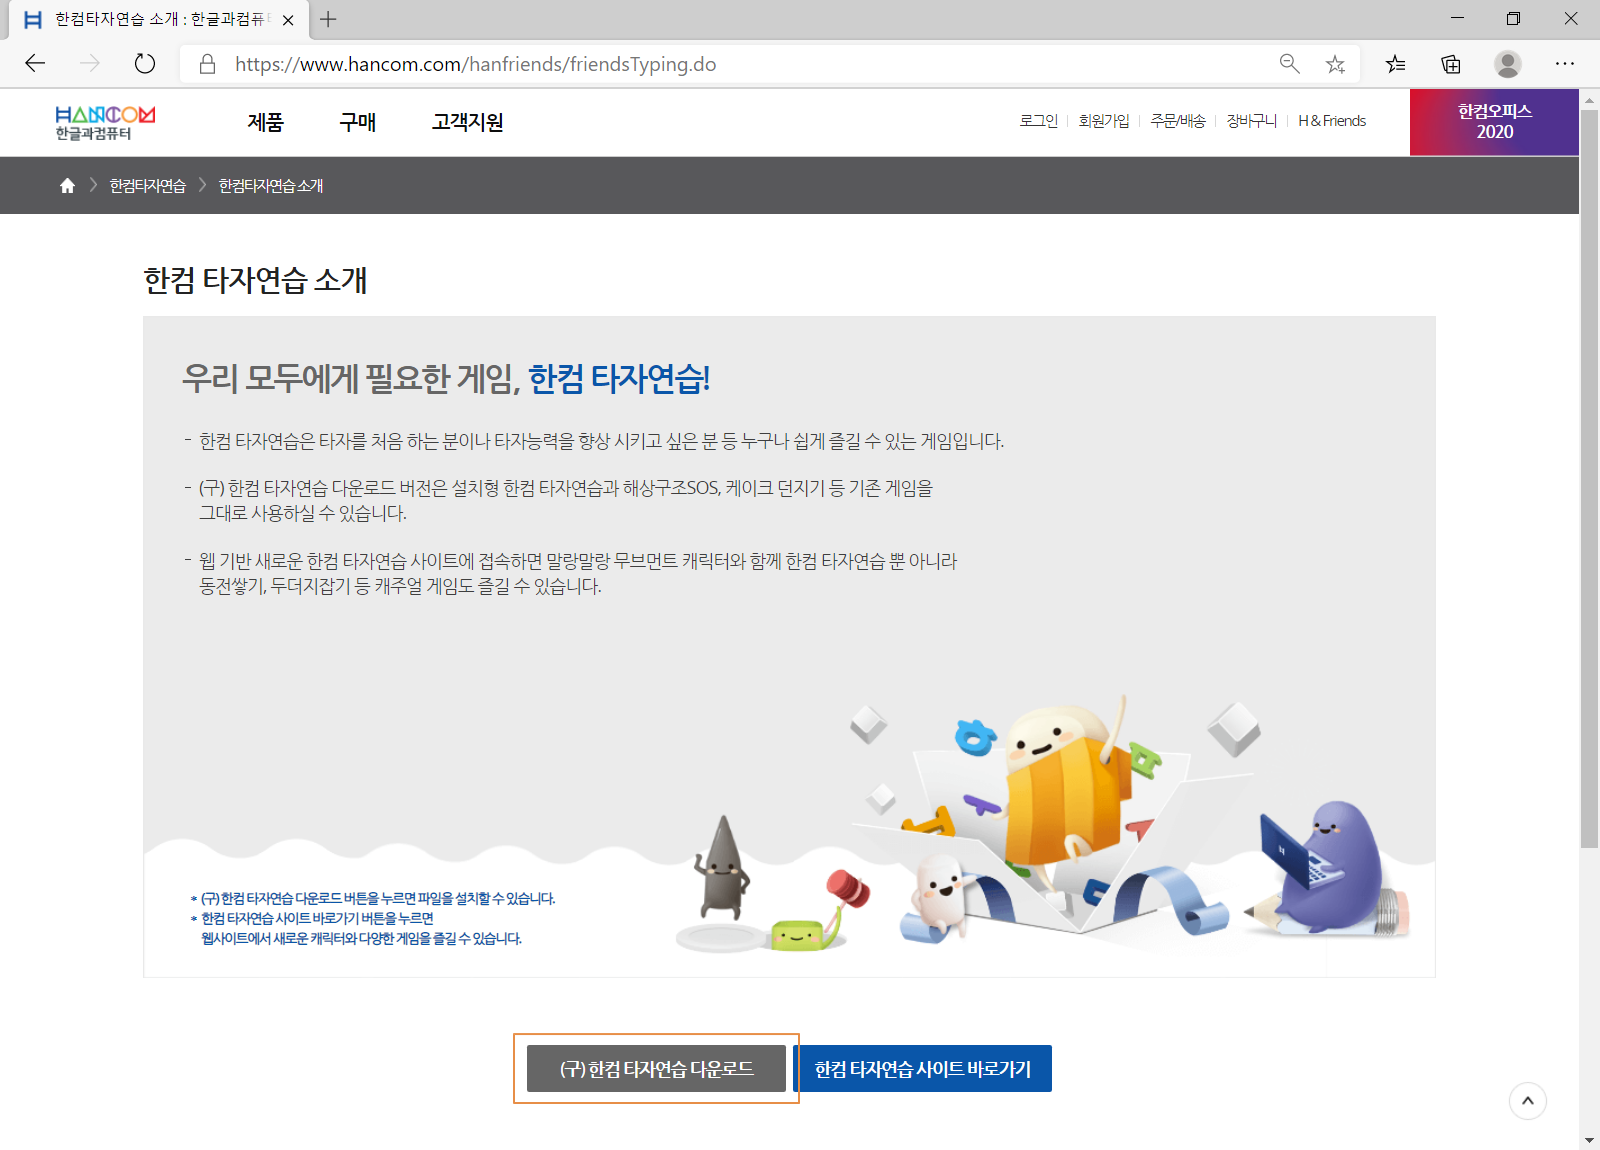Click the scrollbar up arrow

tap(1589, 101)
